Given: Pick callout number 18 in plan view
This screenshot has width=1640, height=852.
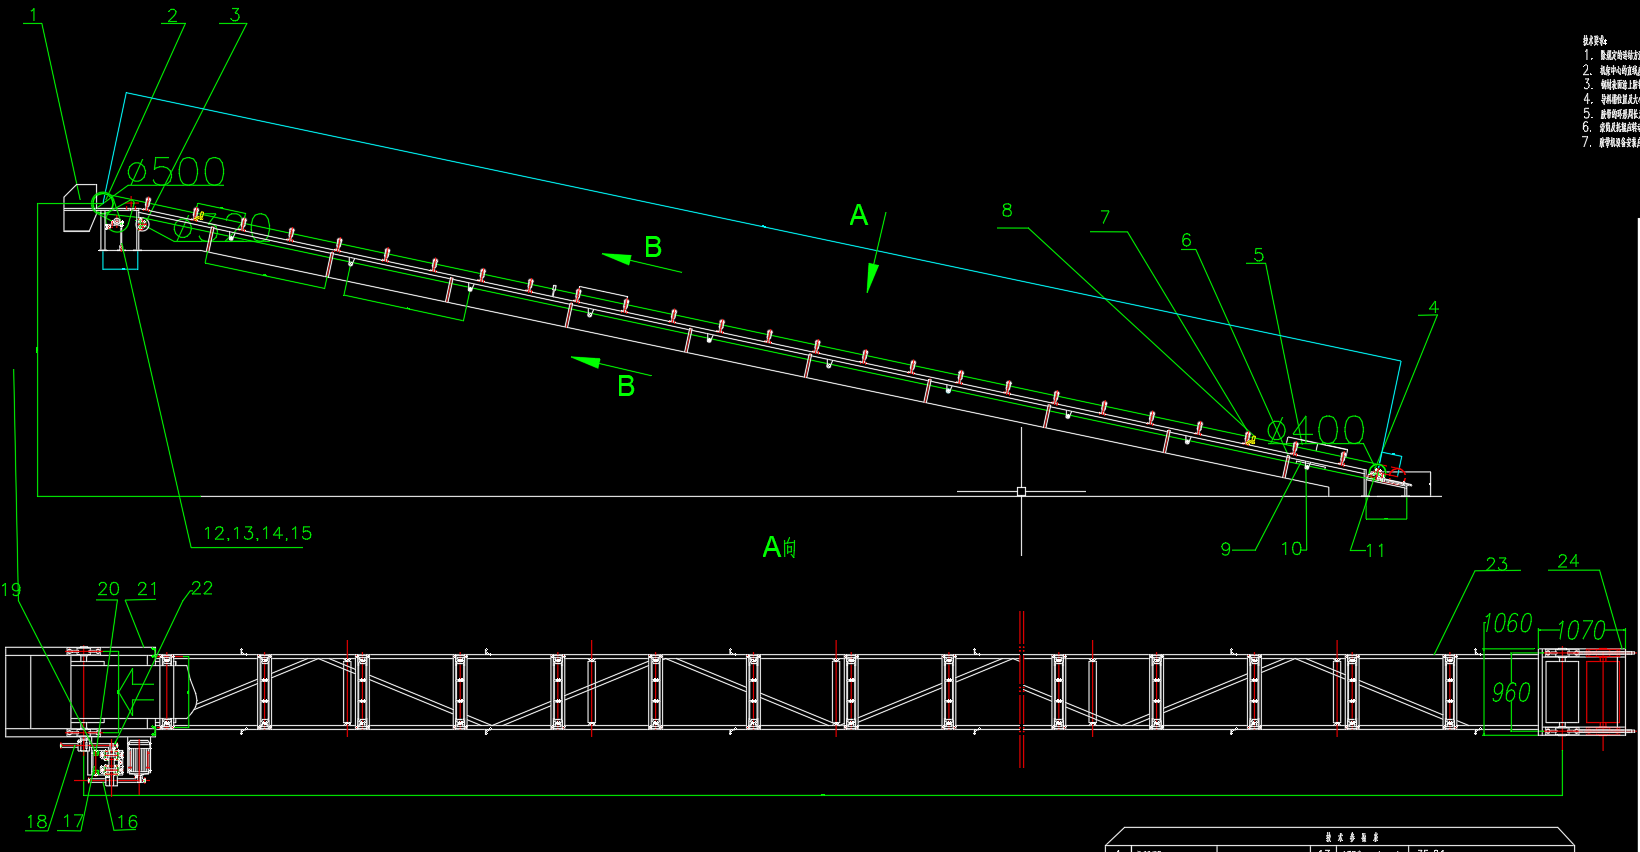Looking at the screenshot, I should [37, 822].
